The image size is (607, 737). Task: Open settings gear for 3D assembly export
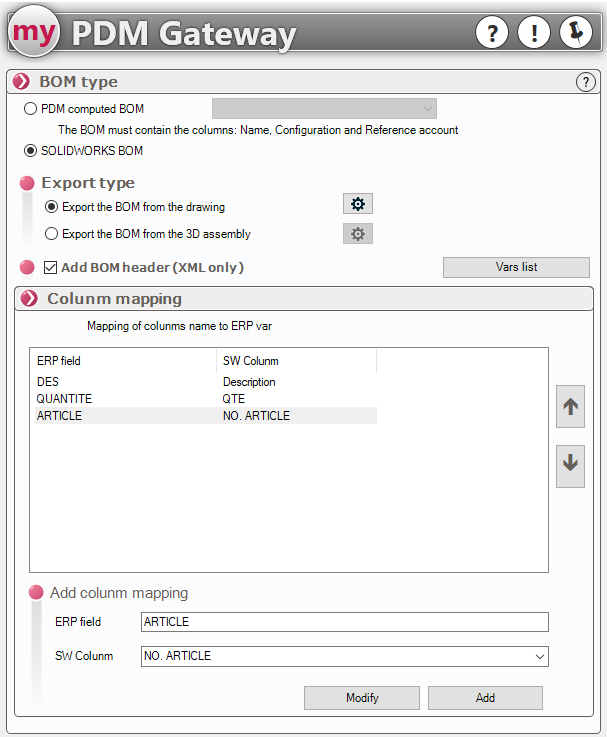(x=358, y=234)
